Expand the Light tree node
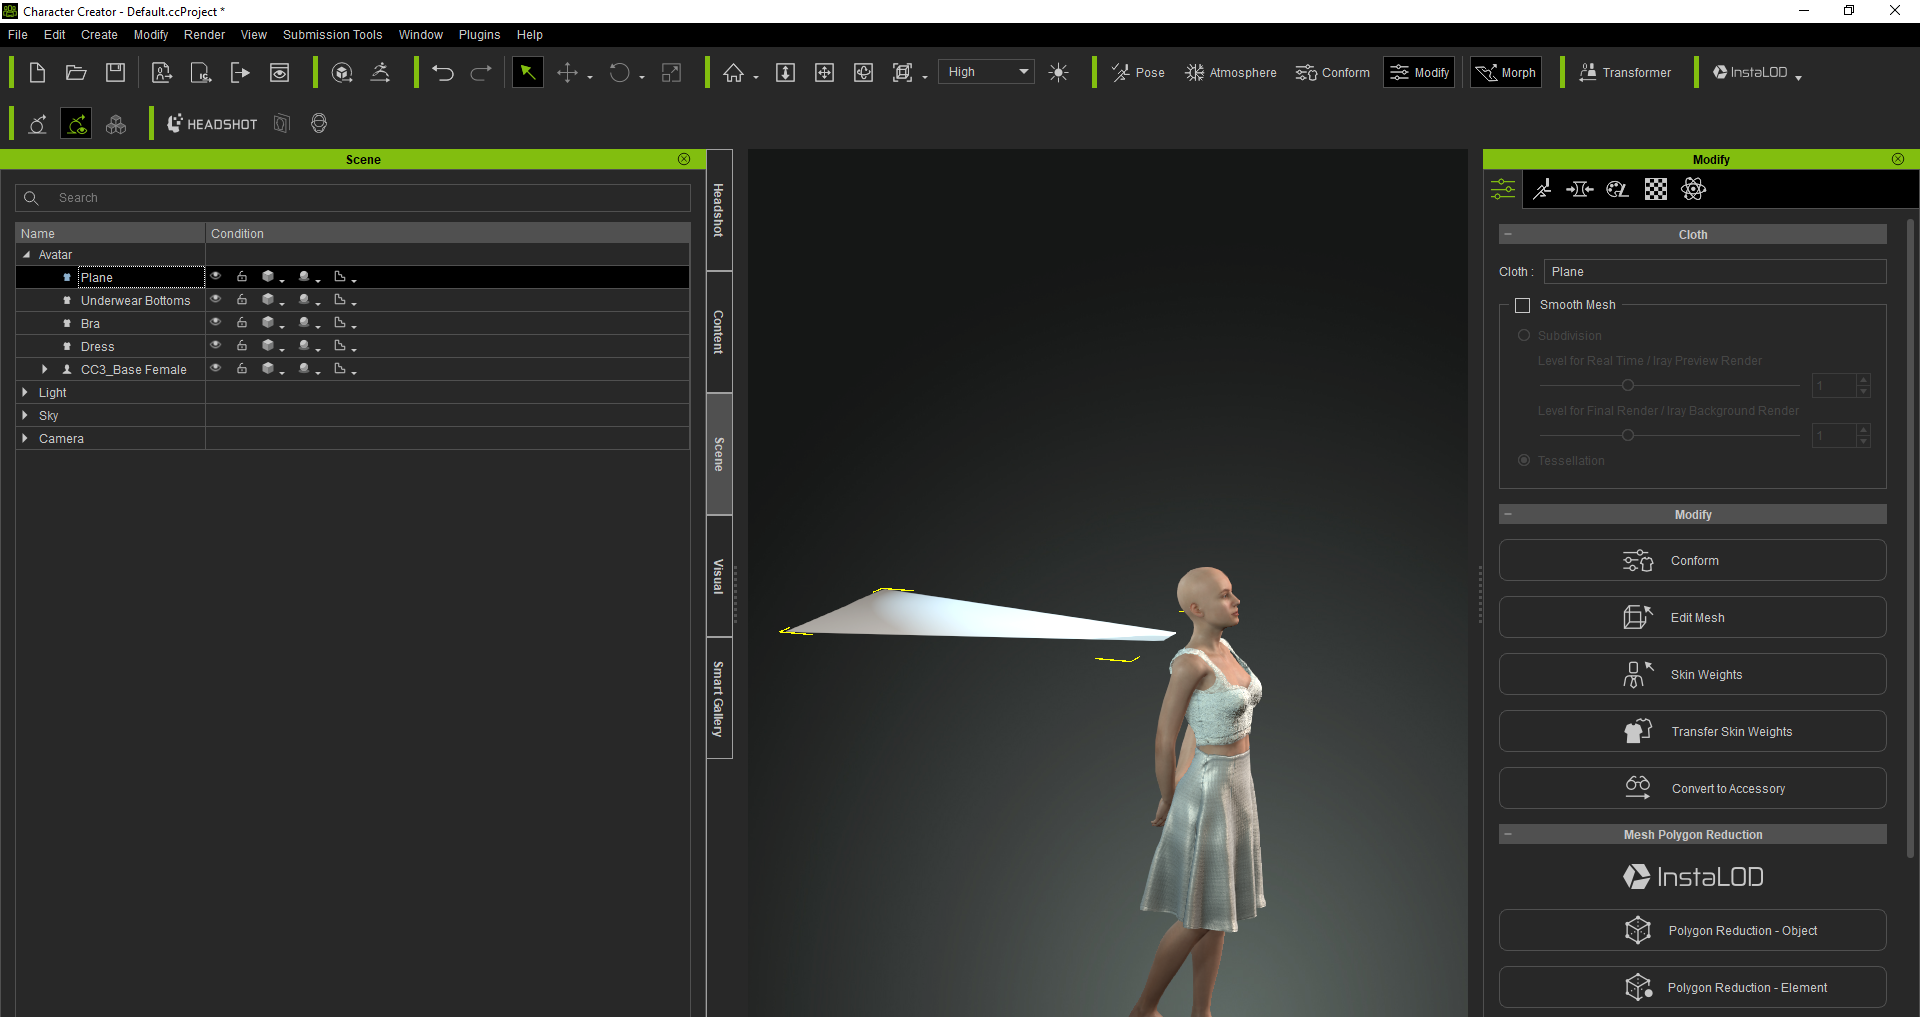 pyautogui.click(x=25, y=392)
